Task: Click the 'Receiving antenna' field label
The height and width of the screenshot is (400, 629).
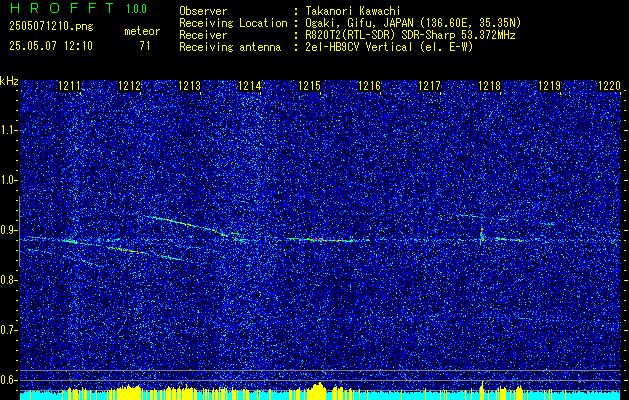Action: [230, 47]
